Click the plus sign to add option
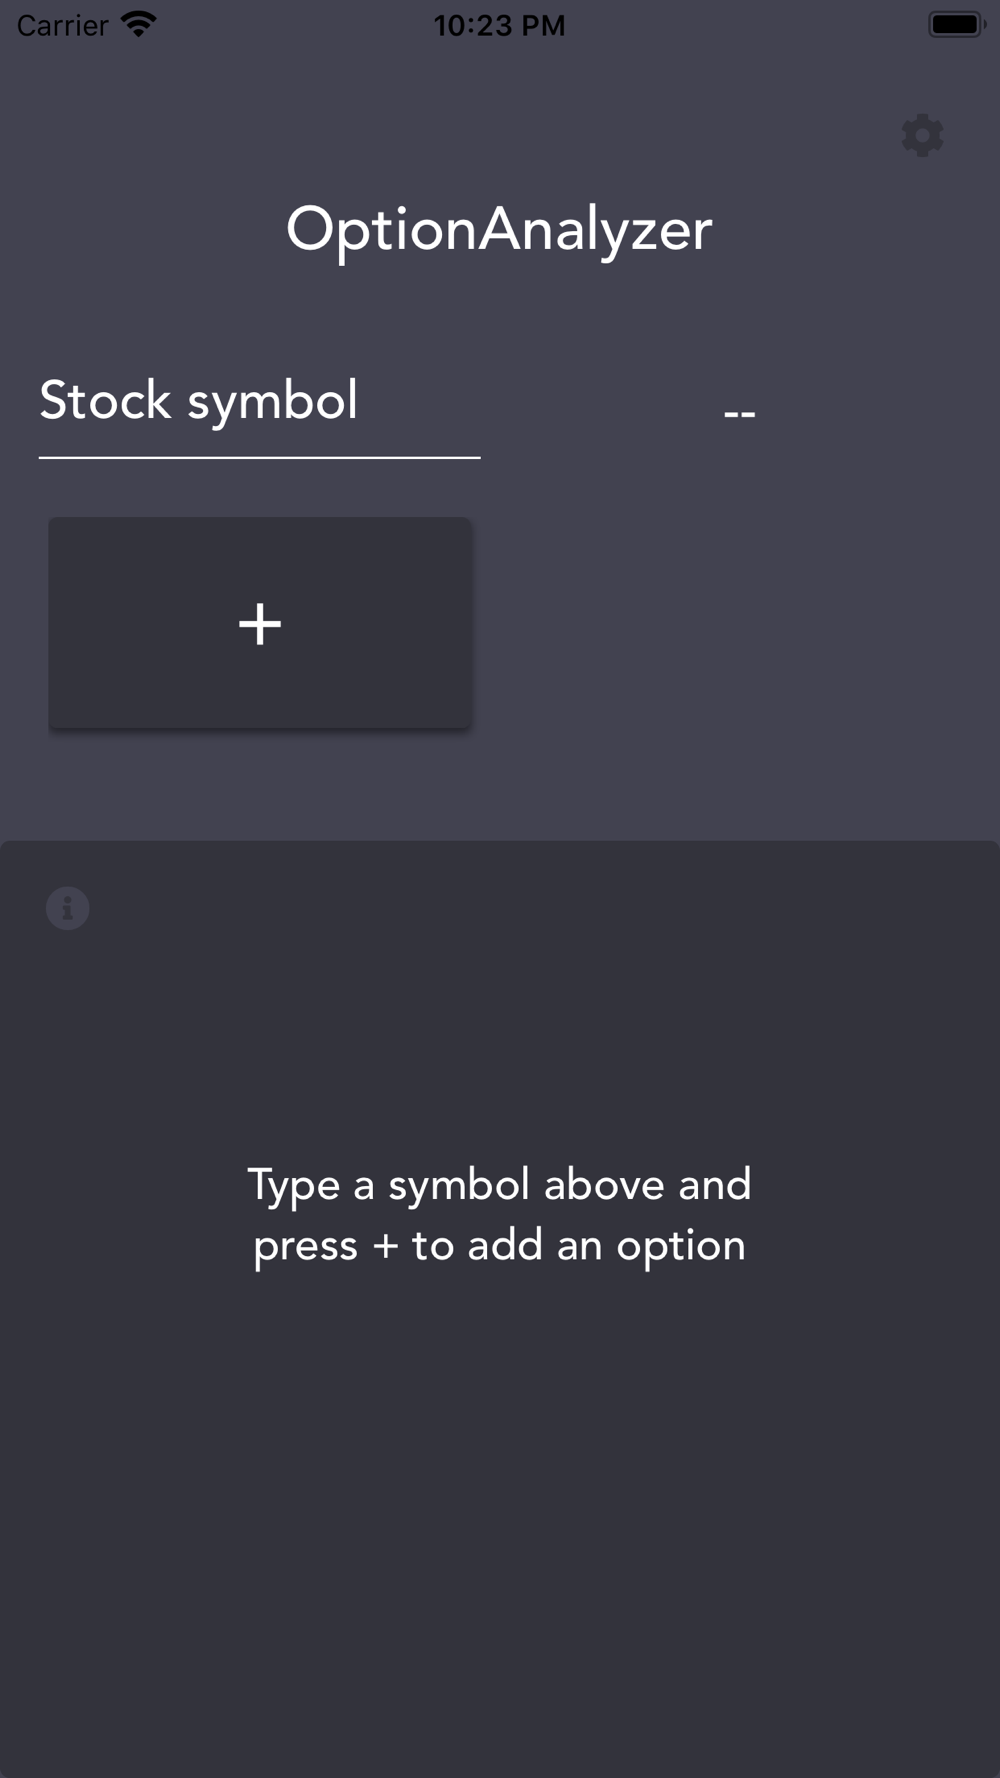Viewport: 1000px width, 1778px height. 260,624
